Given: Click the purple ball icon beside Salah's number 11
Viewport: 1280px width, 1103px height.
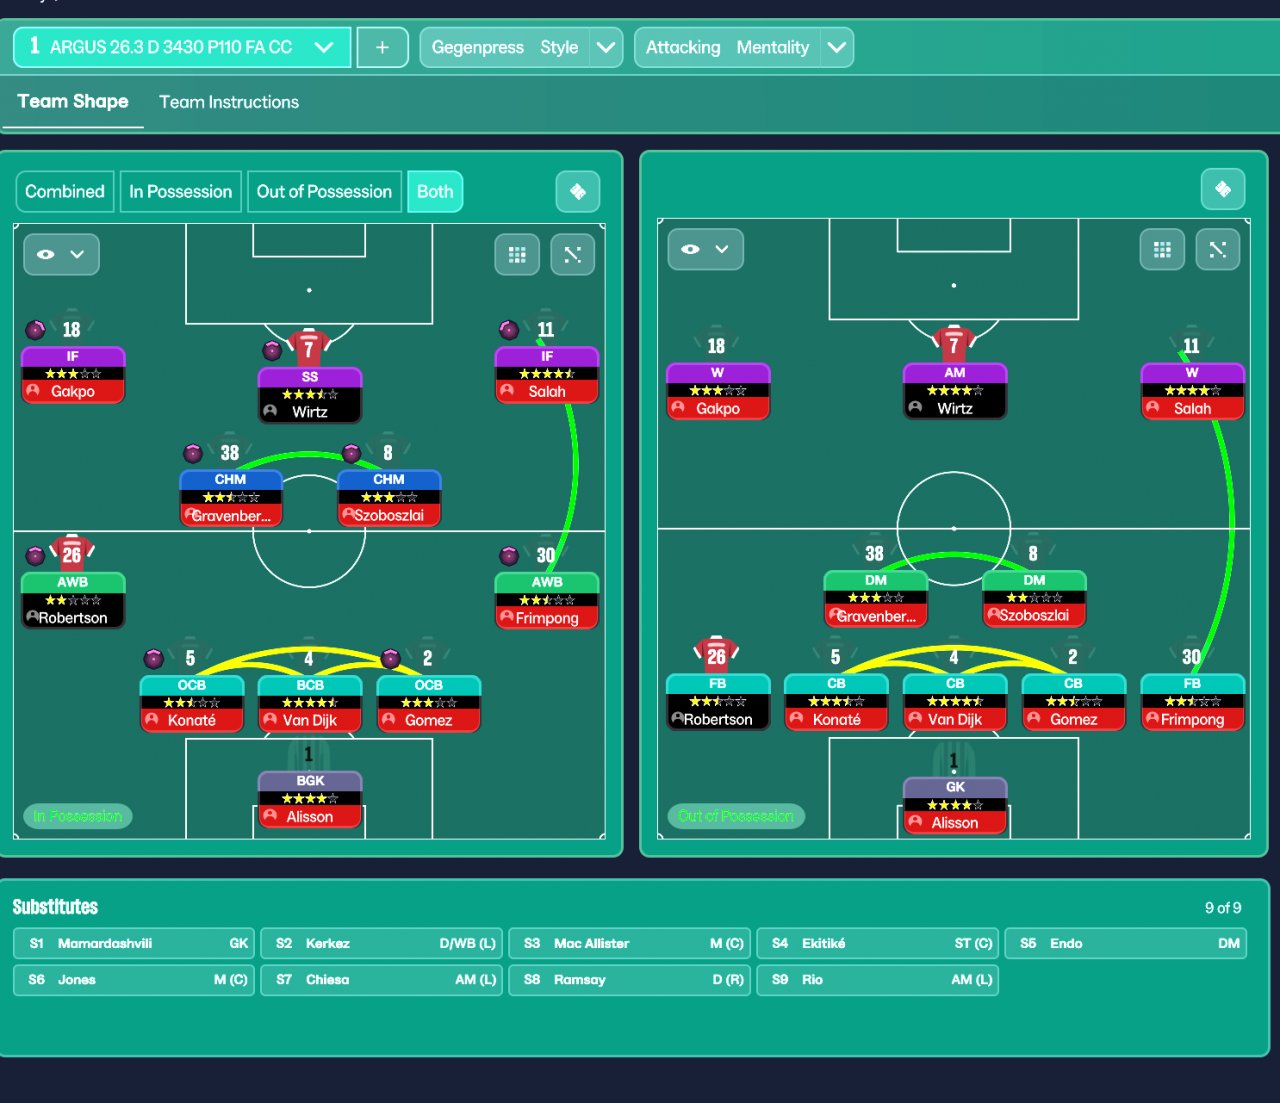Looking at the screenshot, I should [509, 330].
